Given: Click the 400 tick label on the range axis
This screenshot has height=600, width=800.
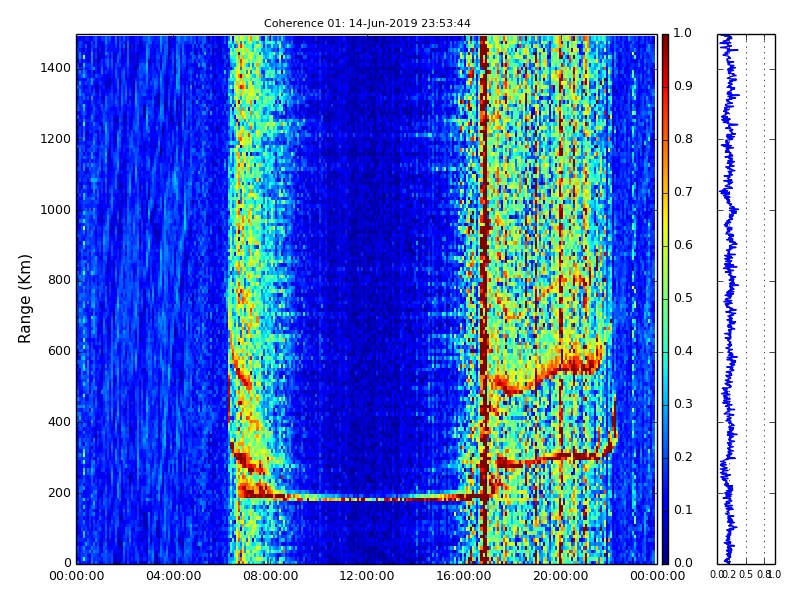Looking at the screenshot, I should coord(59,422).
